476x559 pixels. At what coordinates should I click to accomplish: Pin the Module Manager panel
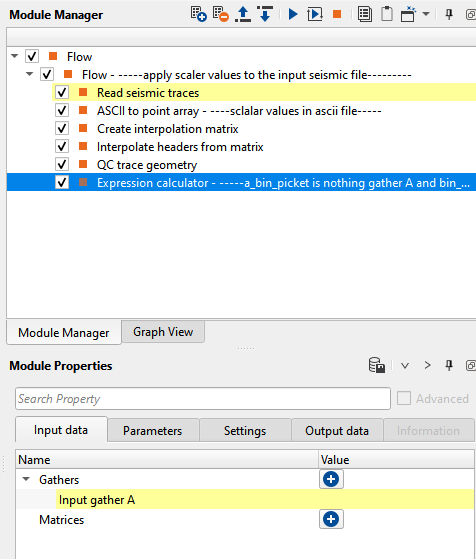(449, 14)
